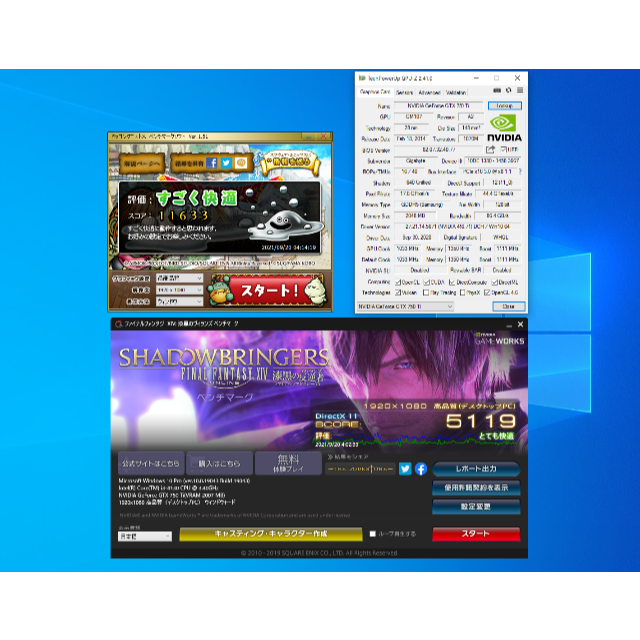
Task: Click the 使用許諾契約を表示 button in FFXIV benchmark
Action: point(476,488)
